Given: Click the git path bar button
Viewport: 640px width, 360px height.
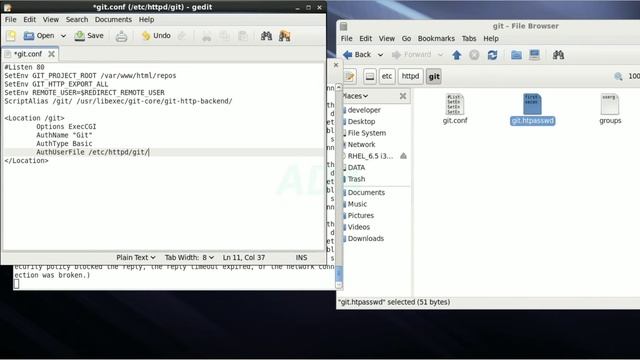Looking at the screenshot, I should [x=434, y=76].
